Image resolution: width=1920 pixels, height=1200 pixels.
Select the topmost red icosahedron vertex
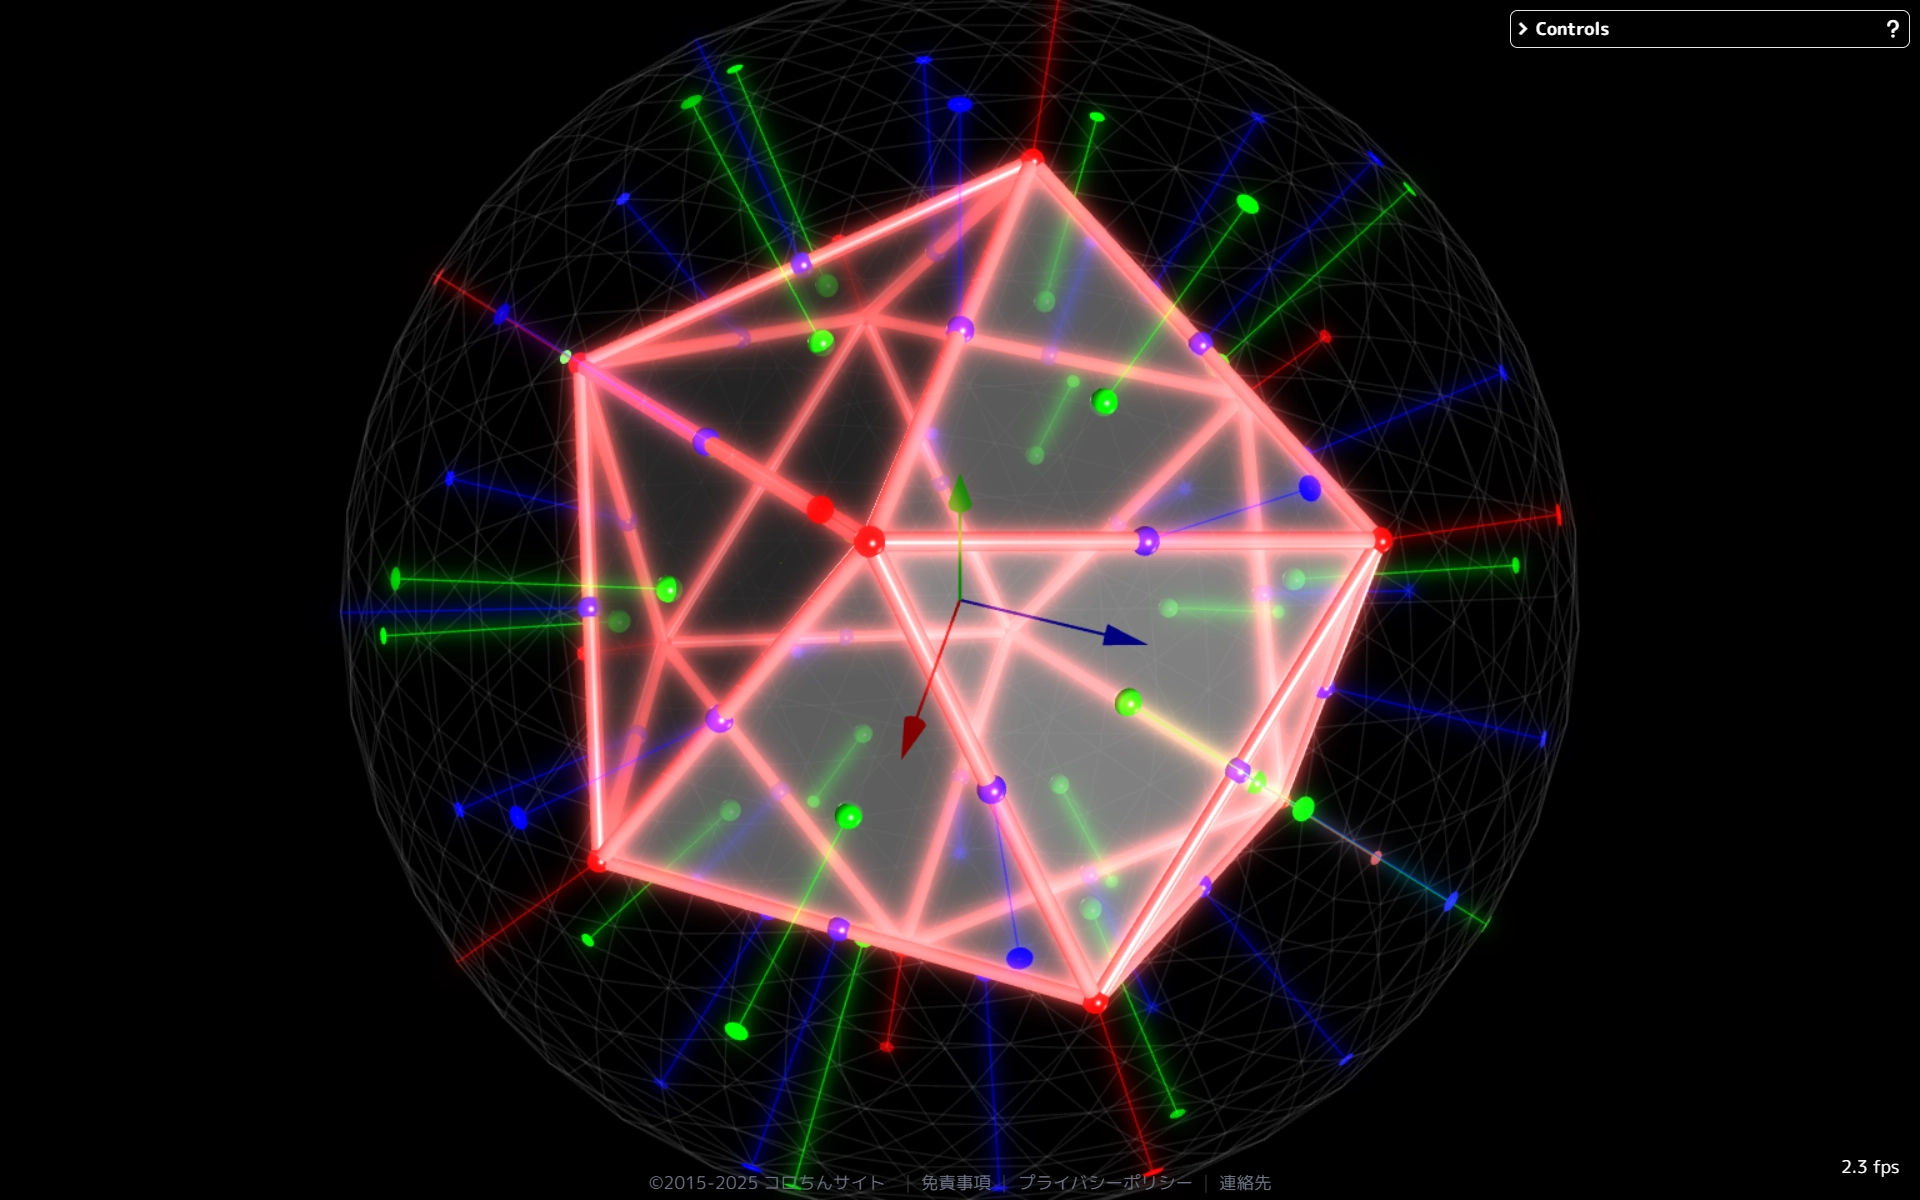coord(1032,158)
